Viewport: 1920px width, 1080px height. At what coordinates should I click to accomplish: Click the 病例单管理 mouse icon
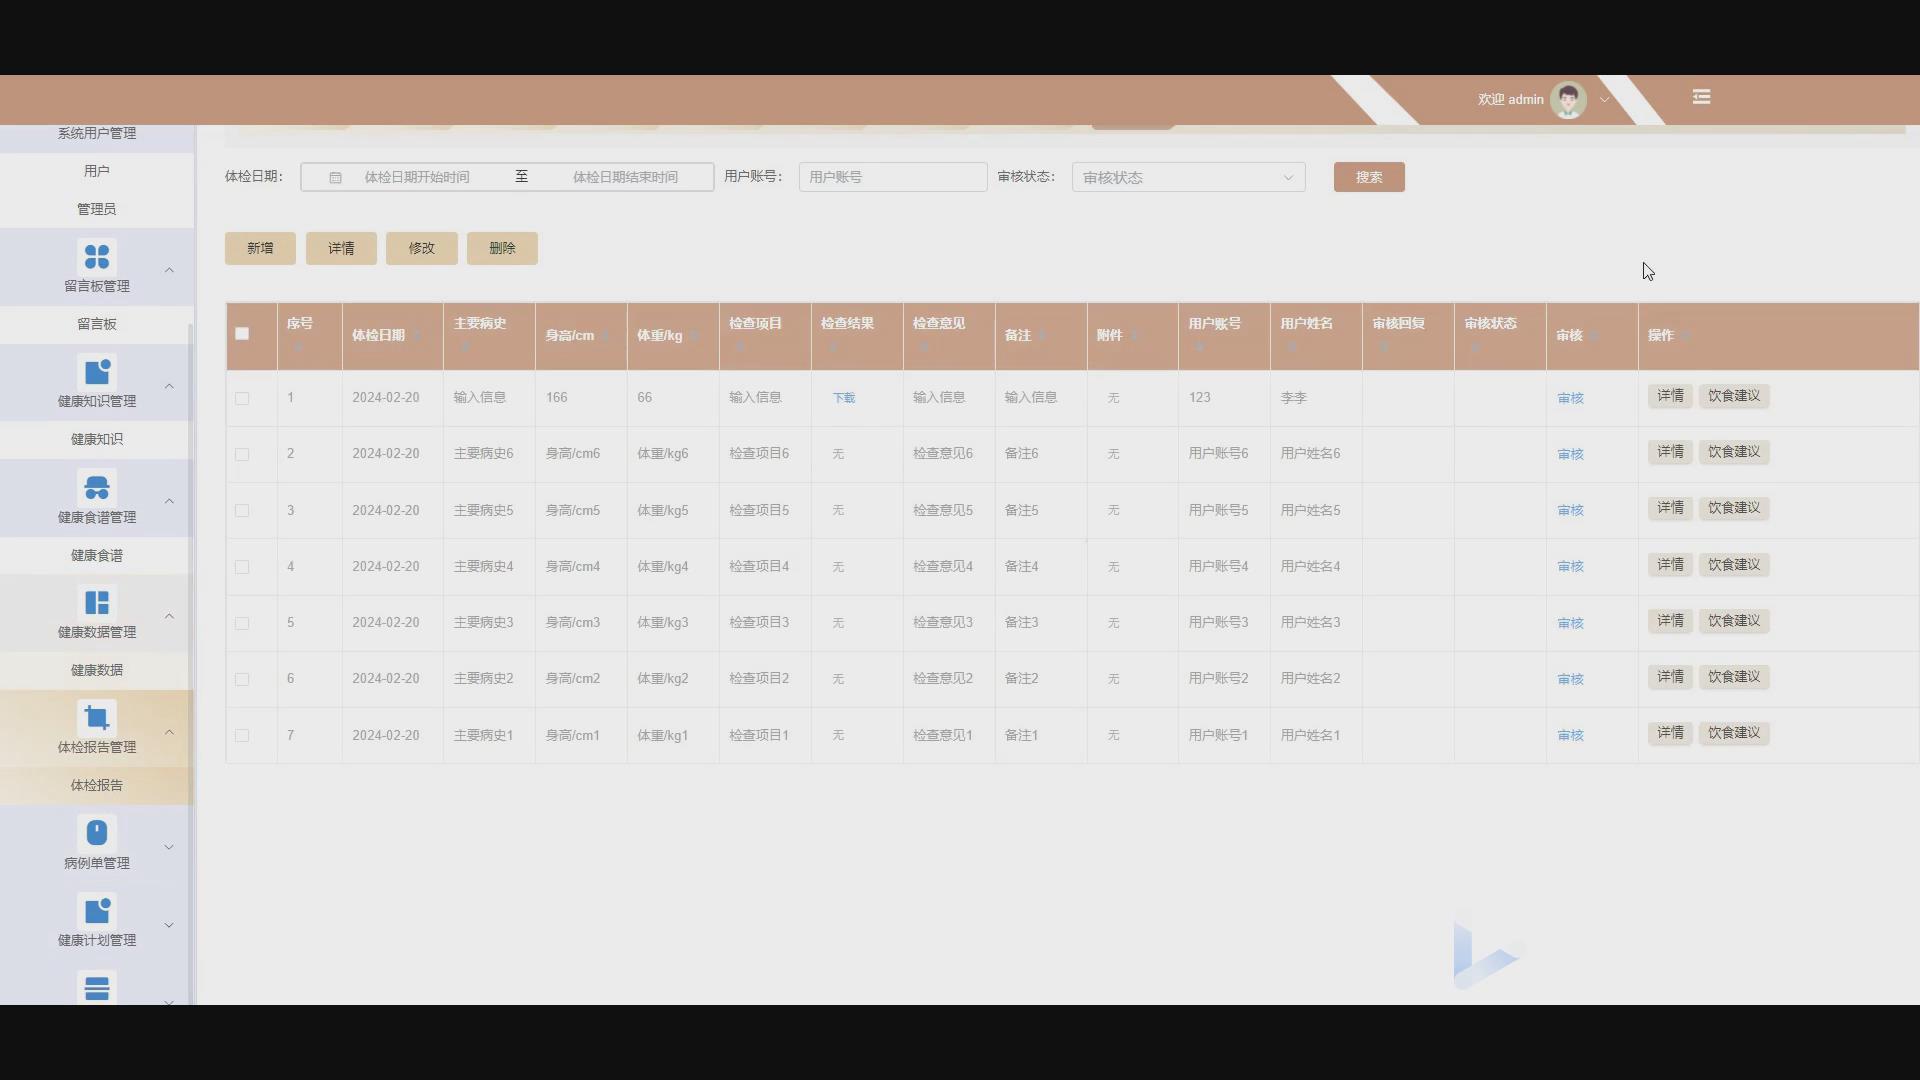click(97, 831)
